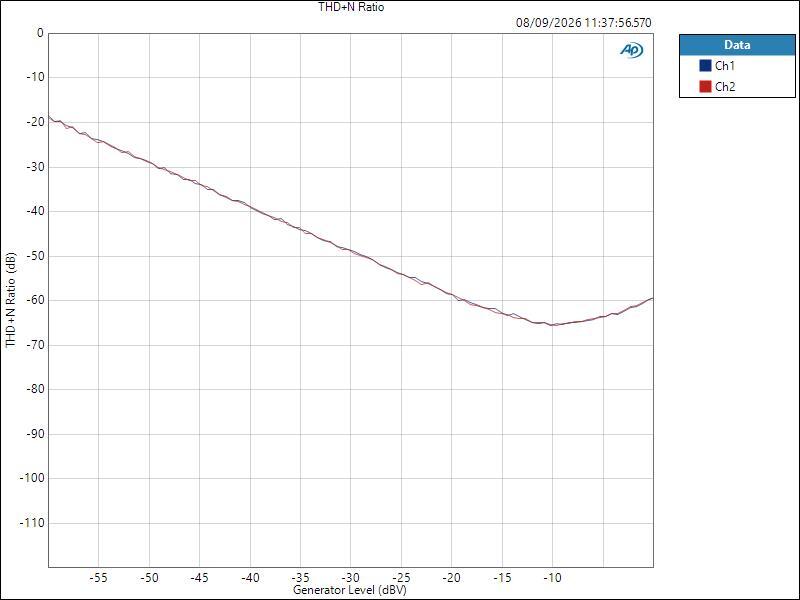Click the -20 y-axis tick label
This screenshot has height=600, width=800.
pos(35,122)
